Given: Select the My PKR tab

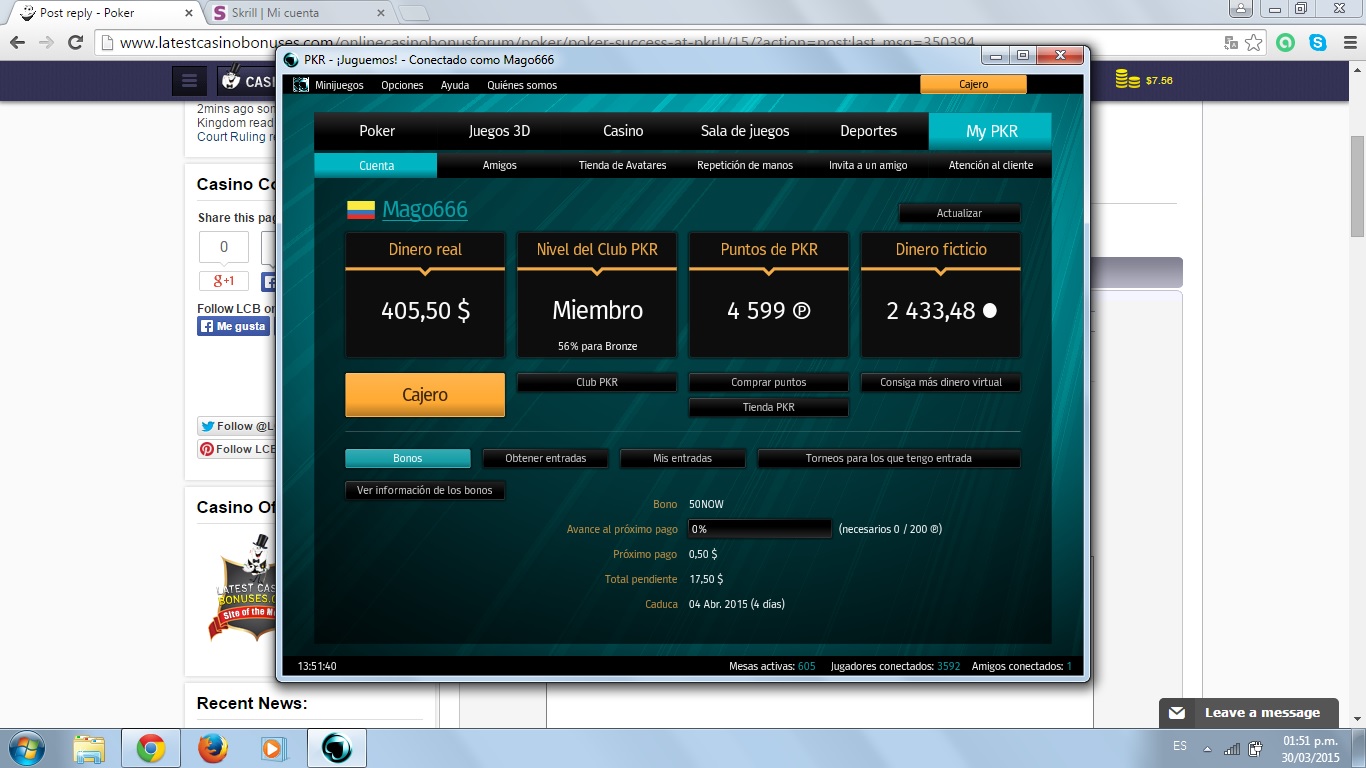Looking at the screenshot, I should [991, 131].
